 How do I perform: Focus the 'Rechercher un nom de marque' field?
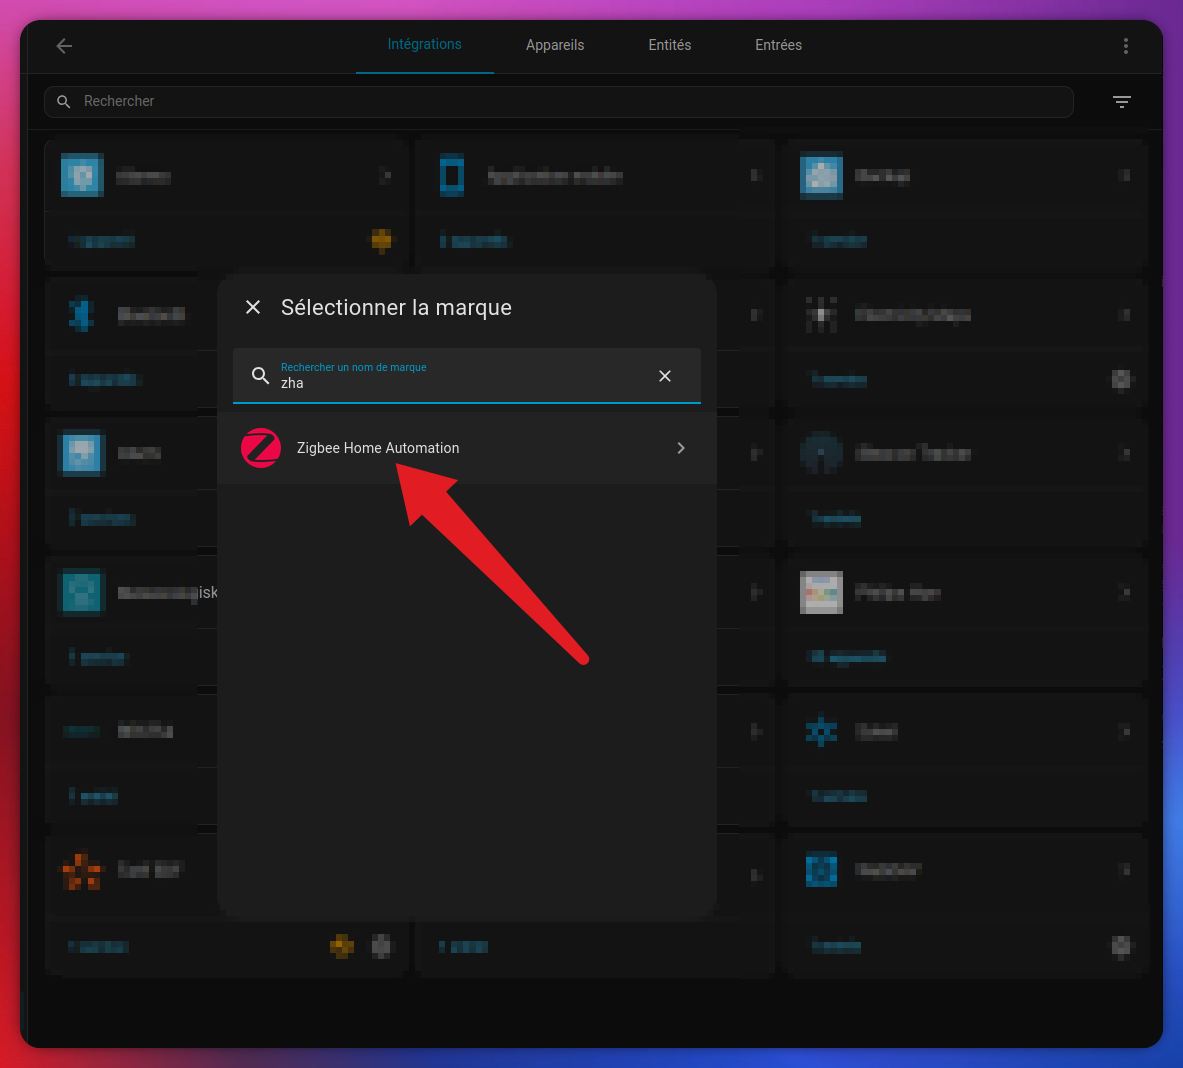[x=460, y=382]
